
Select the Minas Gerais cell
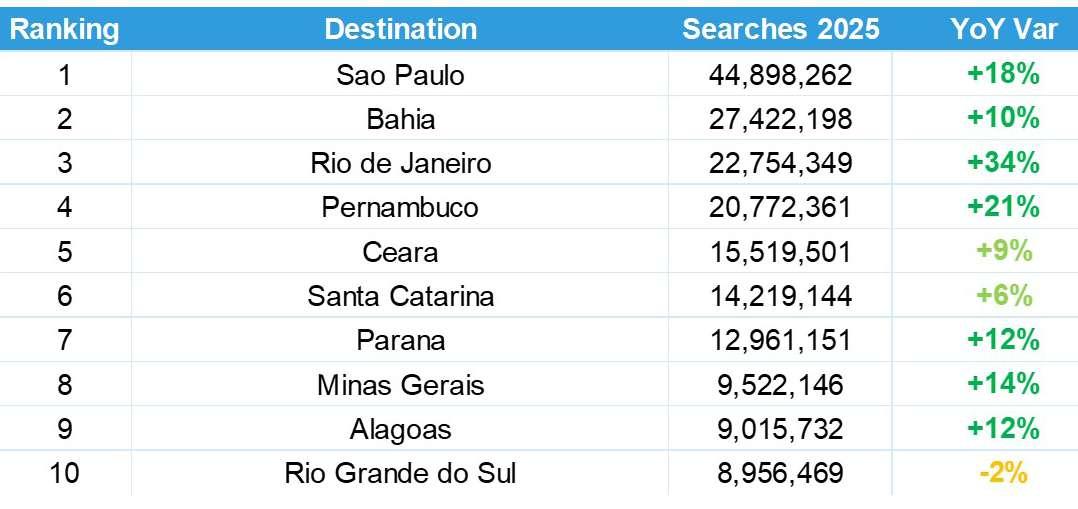[x=400, y=384]
